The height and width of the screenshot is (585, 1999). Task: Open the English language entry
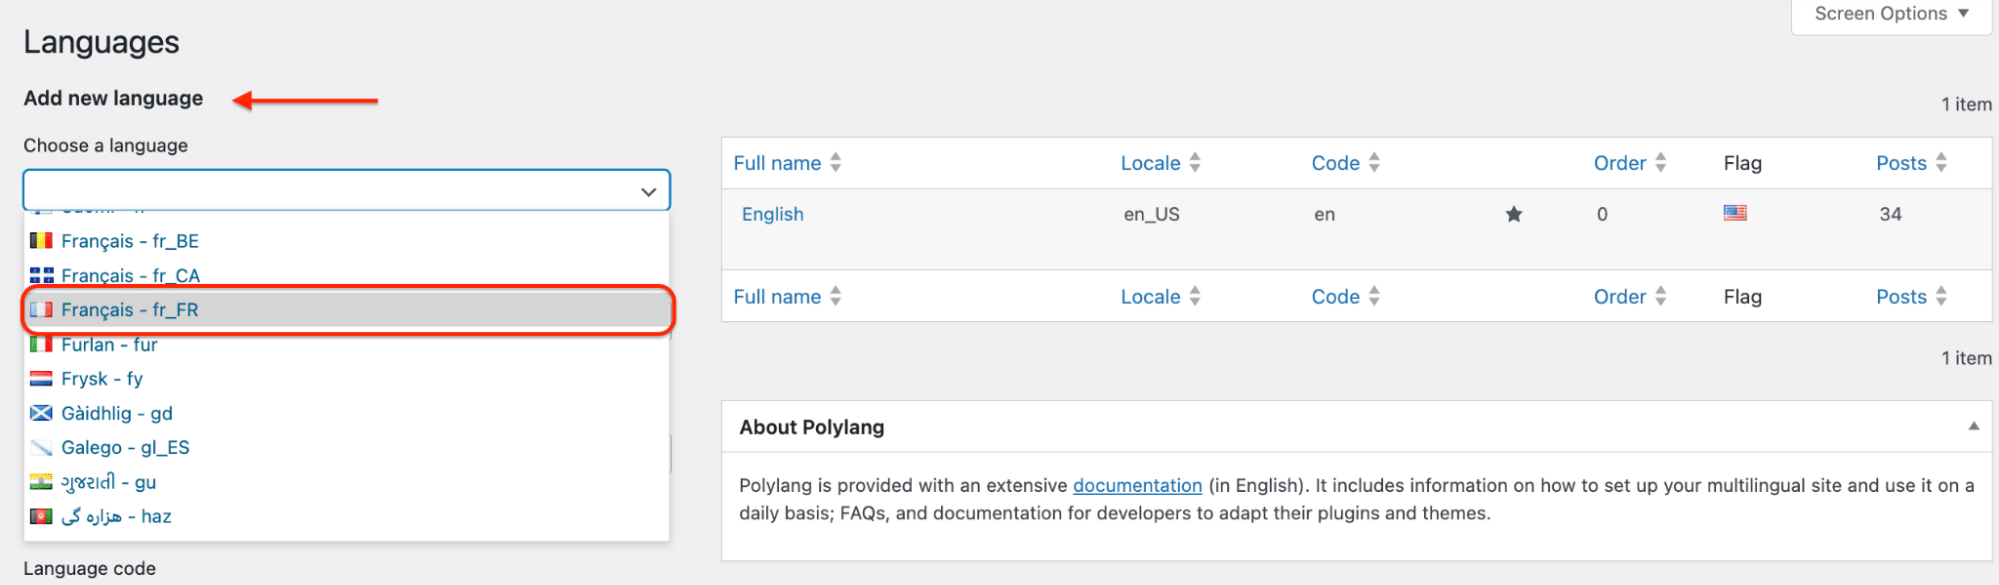tap(772, 214)
